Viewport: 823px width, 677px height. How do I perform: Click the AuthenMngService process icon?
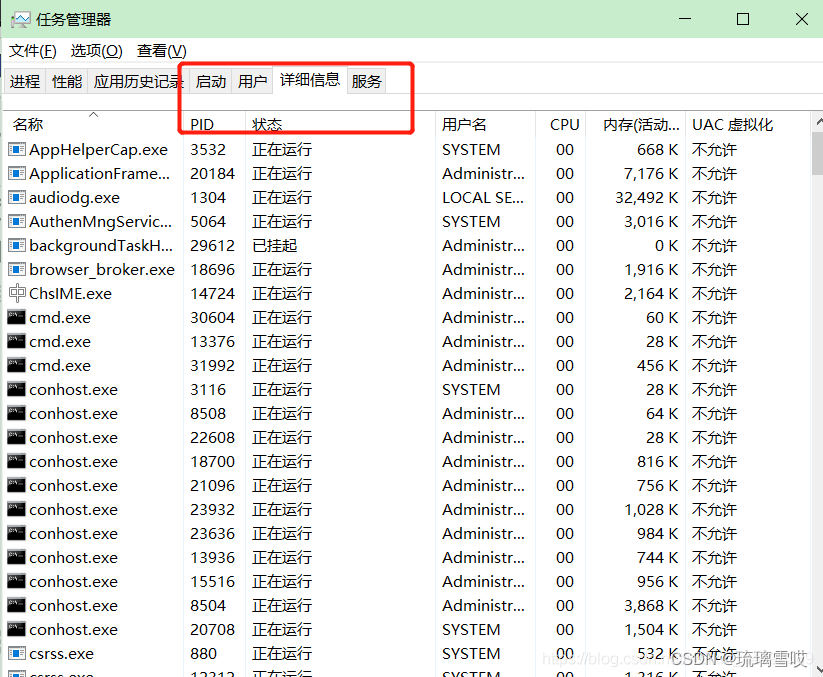[17, 221]
